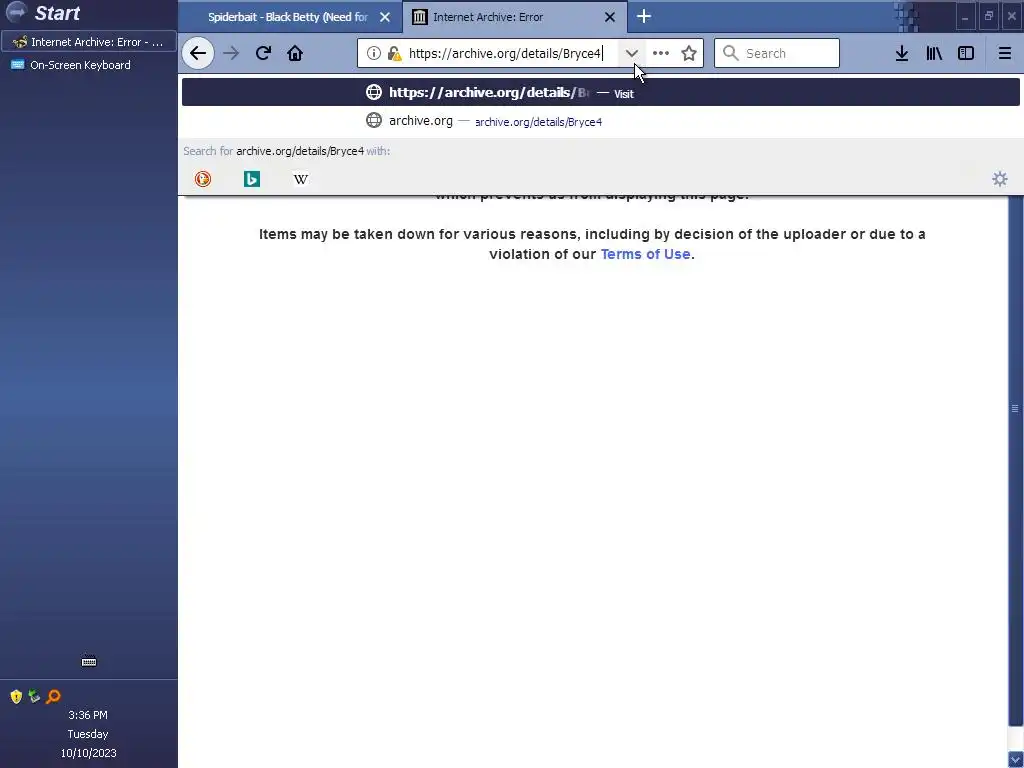Open the security shield tray icon
The image size is (1024, 768).
click(x=16, y=697)
